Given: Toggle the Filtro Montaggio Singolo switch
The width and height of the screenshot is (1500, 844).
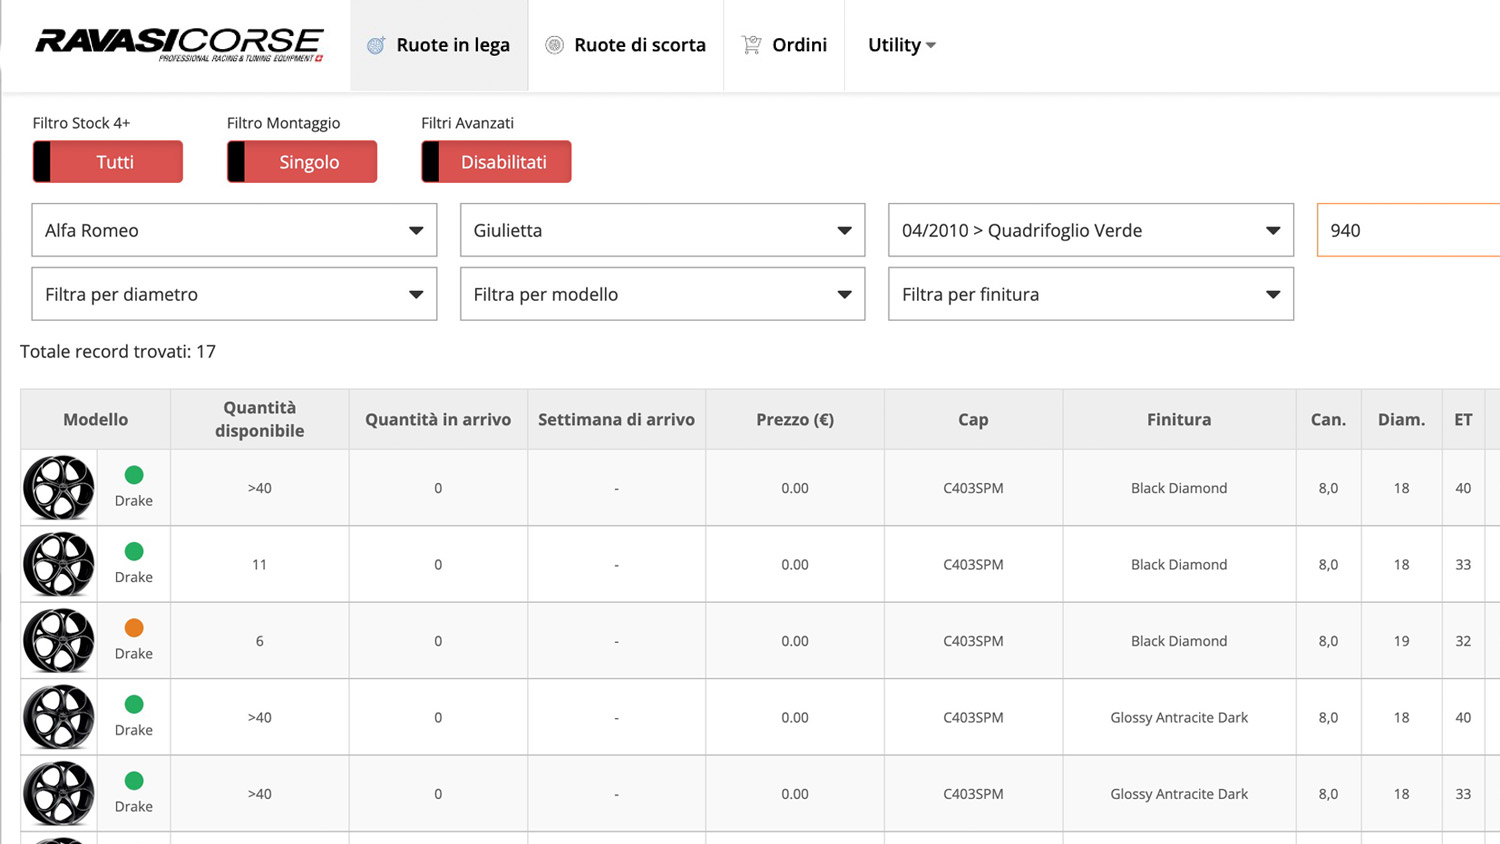Looking at the screenshot, I should coord(302,161).
